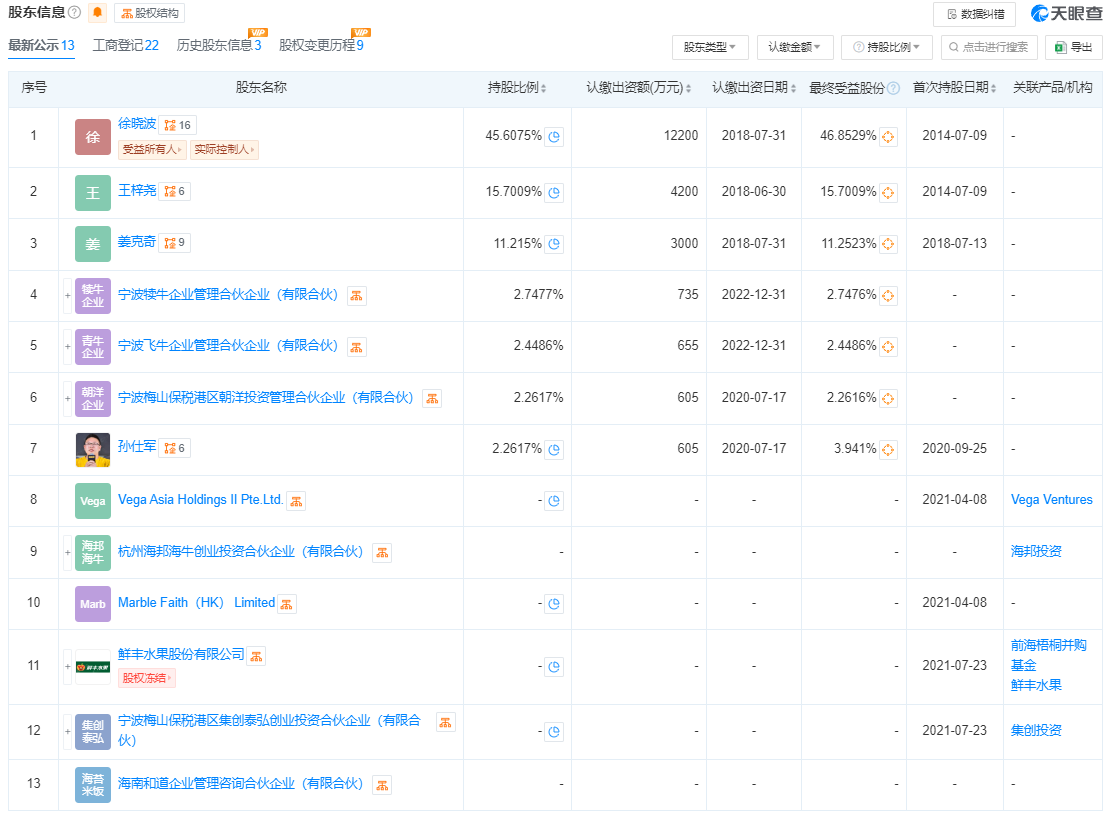
Task: Switch to the 股权变更历程 tab
Action: click(320, 45)
